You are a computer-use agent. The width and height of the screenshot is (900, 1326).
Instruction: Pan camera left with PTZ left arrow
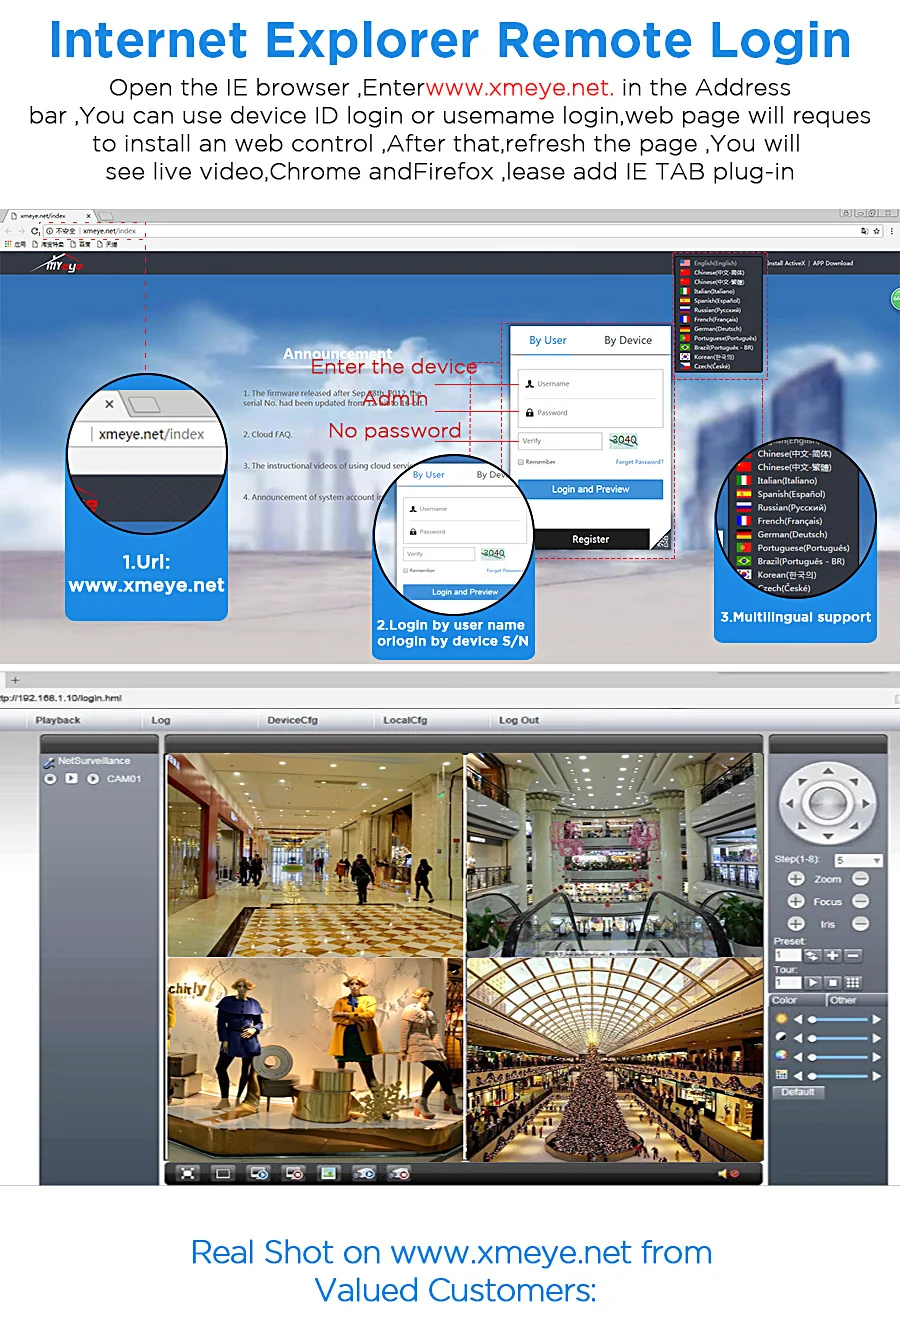pyautogui.click(x=790, y=804)
